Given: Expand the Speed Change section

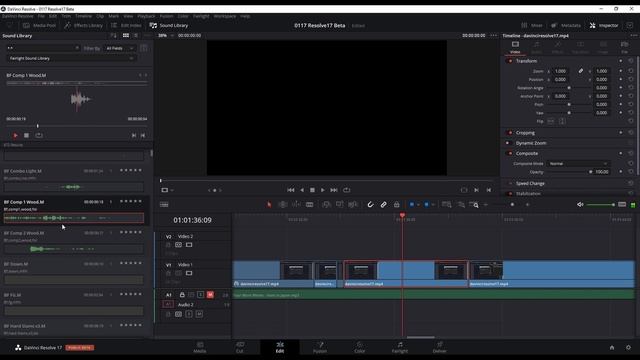Looking at the screenshot, I should point(530,184).
